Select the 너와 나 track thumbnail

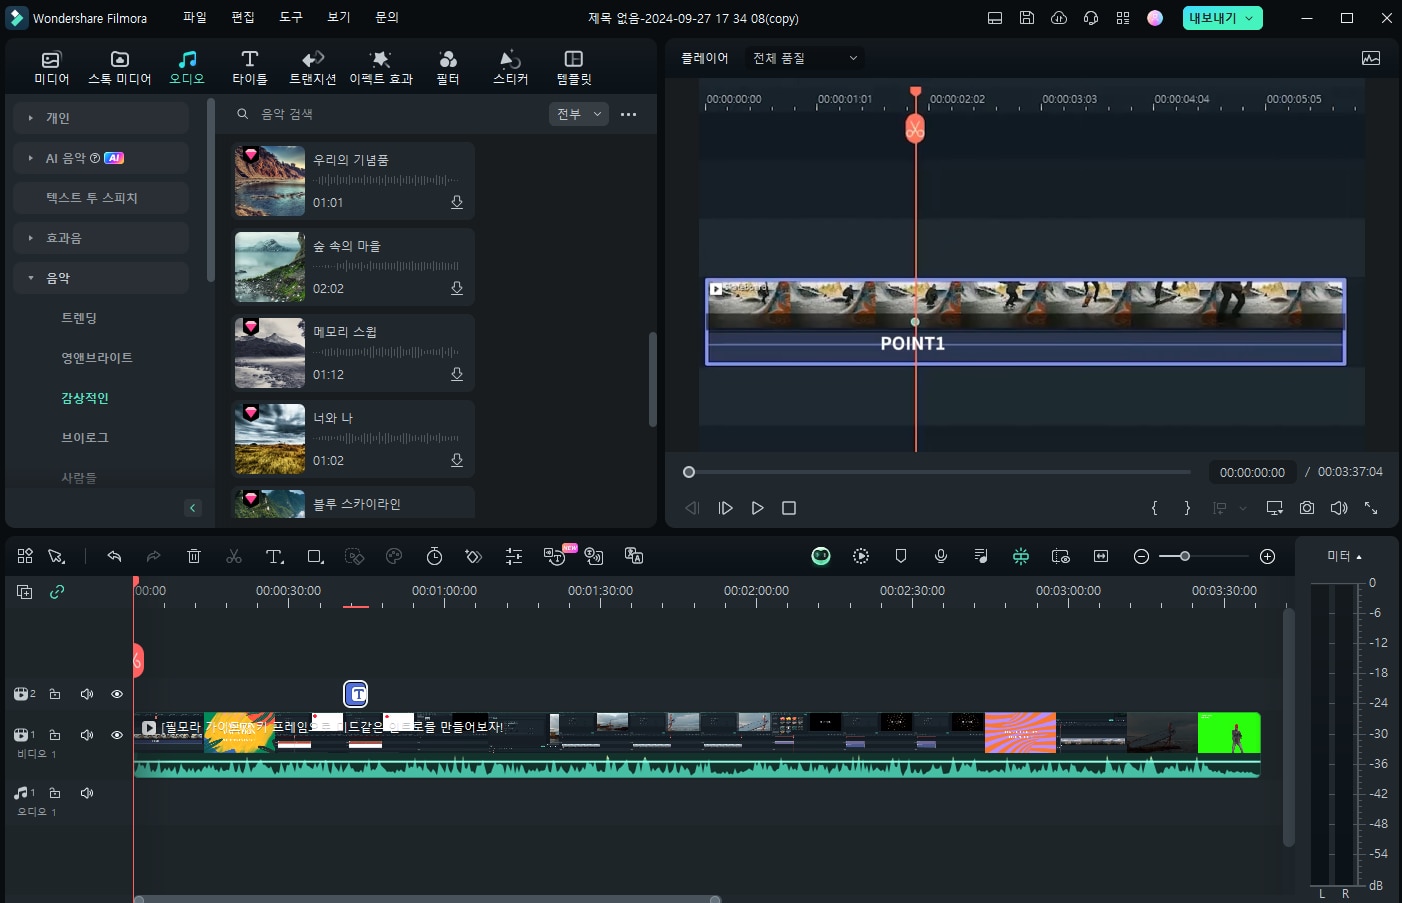270,439
